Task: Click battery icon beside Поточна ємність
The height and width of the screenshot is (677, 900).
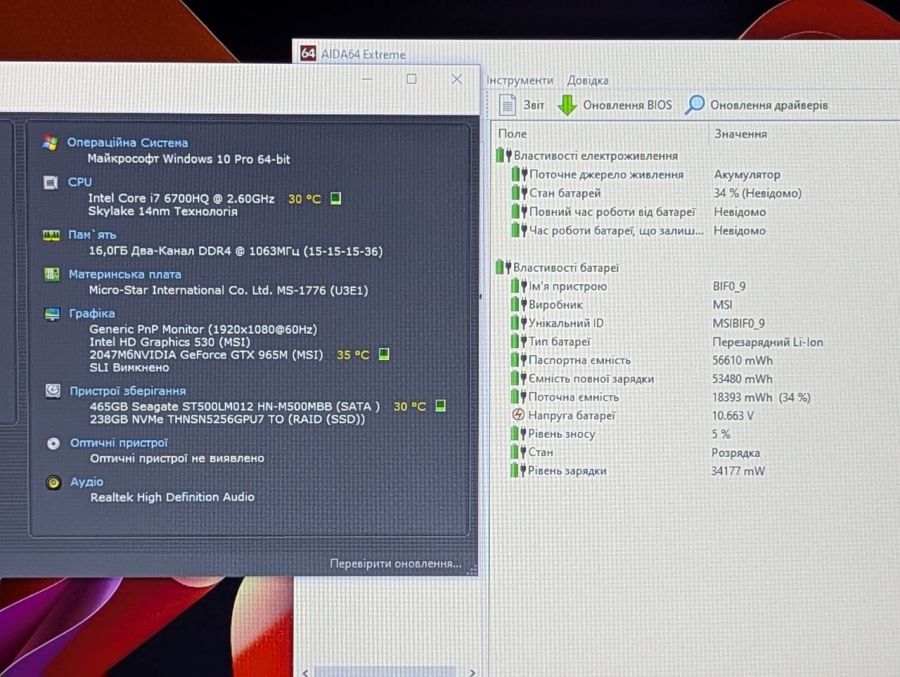Action: (518, 397)
